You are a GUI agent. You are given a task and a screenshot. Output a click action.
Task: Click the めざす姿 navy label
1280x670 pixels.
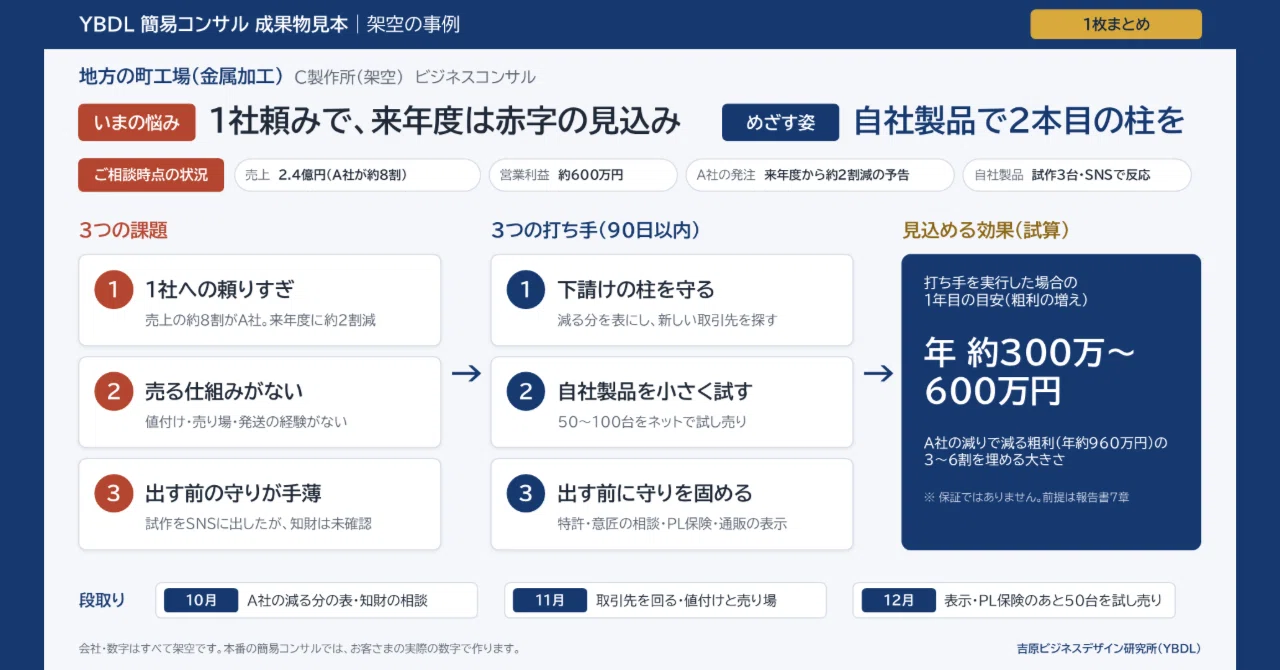coord(780,123)
